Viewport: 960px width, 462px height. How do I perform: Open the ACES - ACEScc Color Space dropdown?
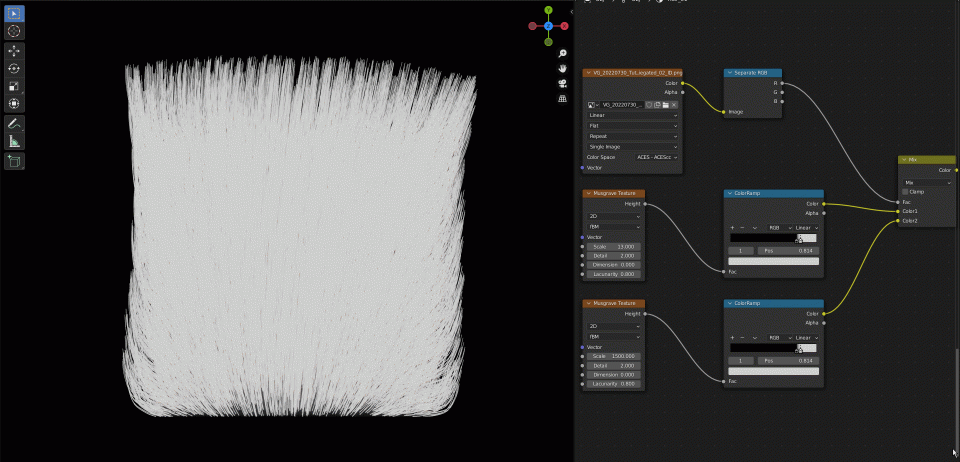point(656,157)
